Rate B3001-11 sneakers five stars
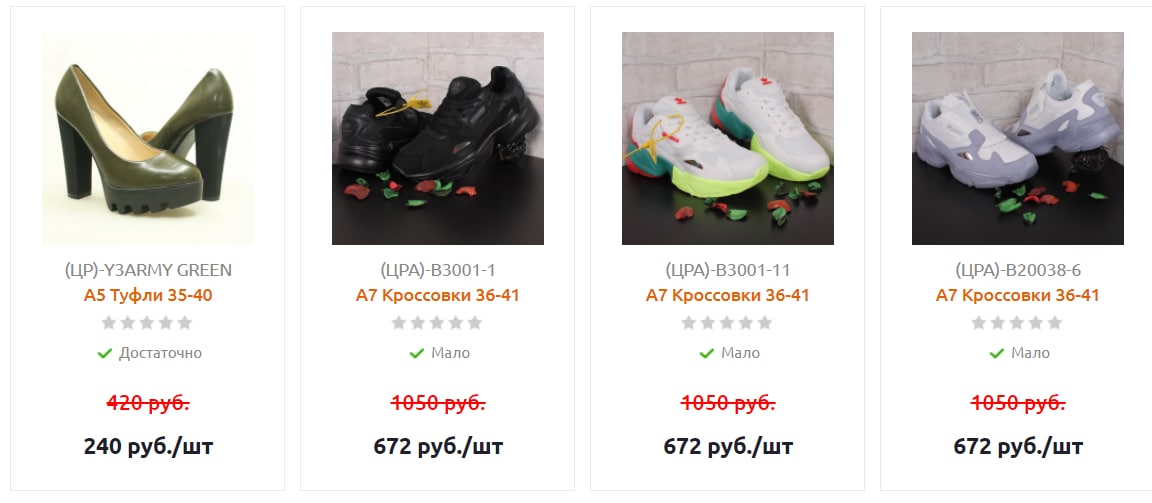 [765, 322]
